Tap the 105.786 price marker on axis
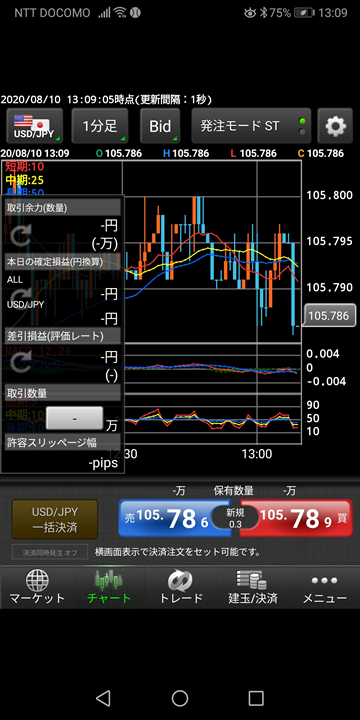The image size is (360, 720). tap(329, 316)
